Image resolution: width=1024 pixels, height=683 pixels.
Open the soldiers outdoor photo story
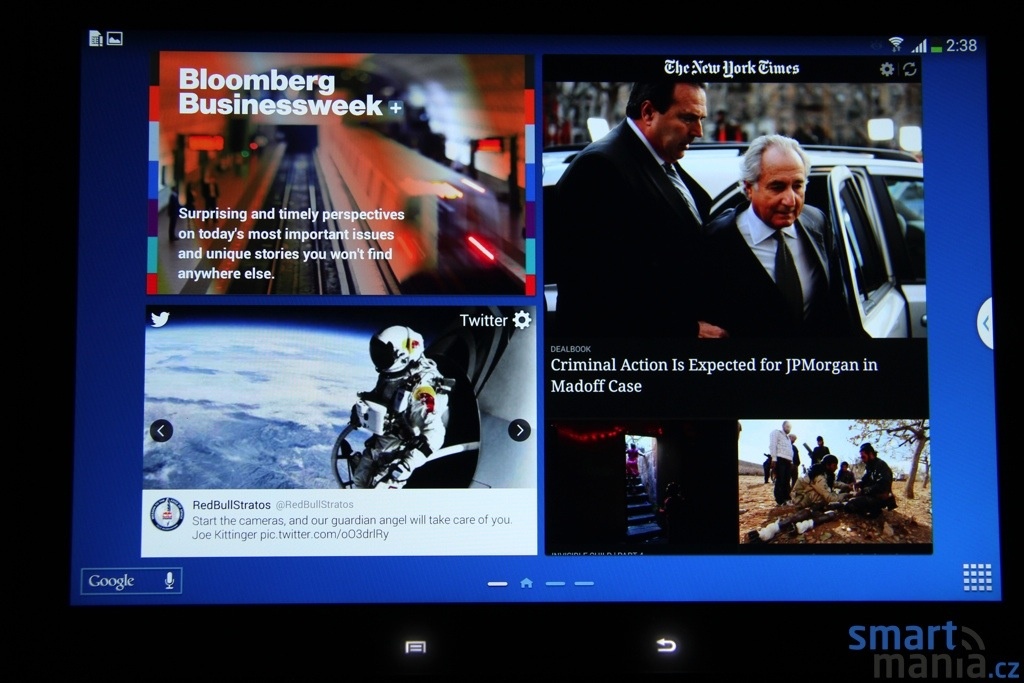835,482
